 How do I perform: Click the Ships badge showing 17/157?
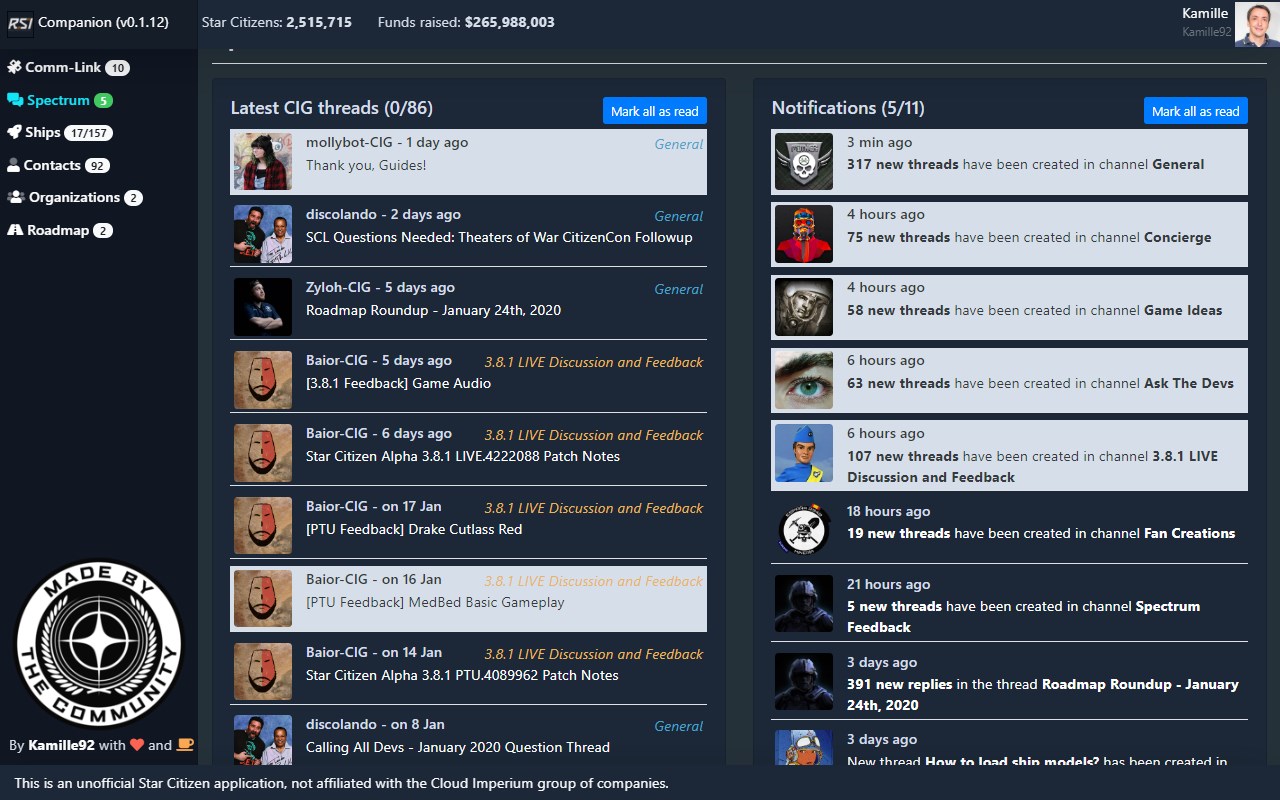tap(89, 133)
